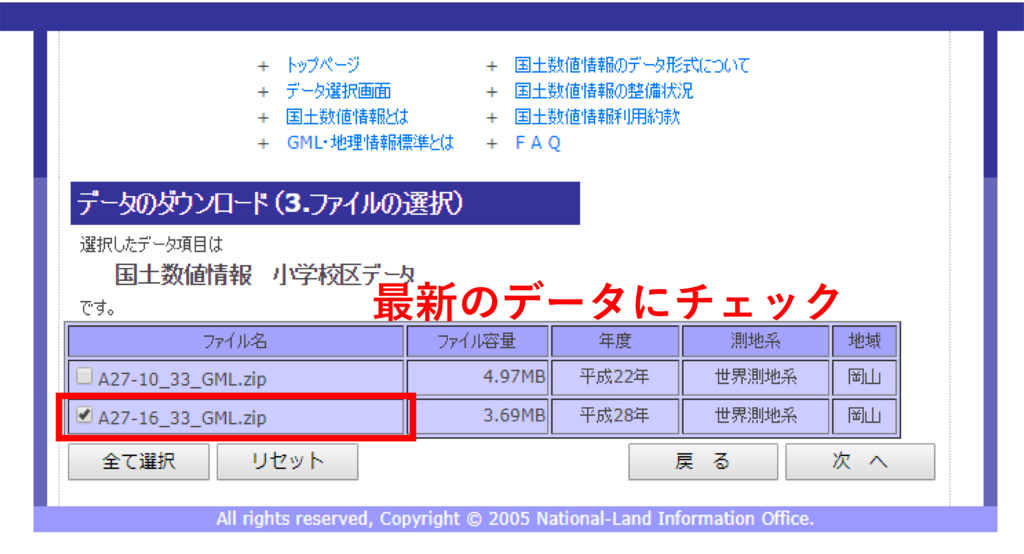1024x554 pixels.
Task: Proceed with the 次へ button
Action: pyautogui.click(x=859, y=461)
